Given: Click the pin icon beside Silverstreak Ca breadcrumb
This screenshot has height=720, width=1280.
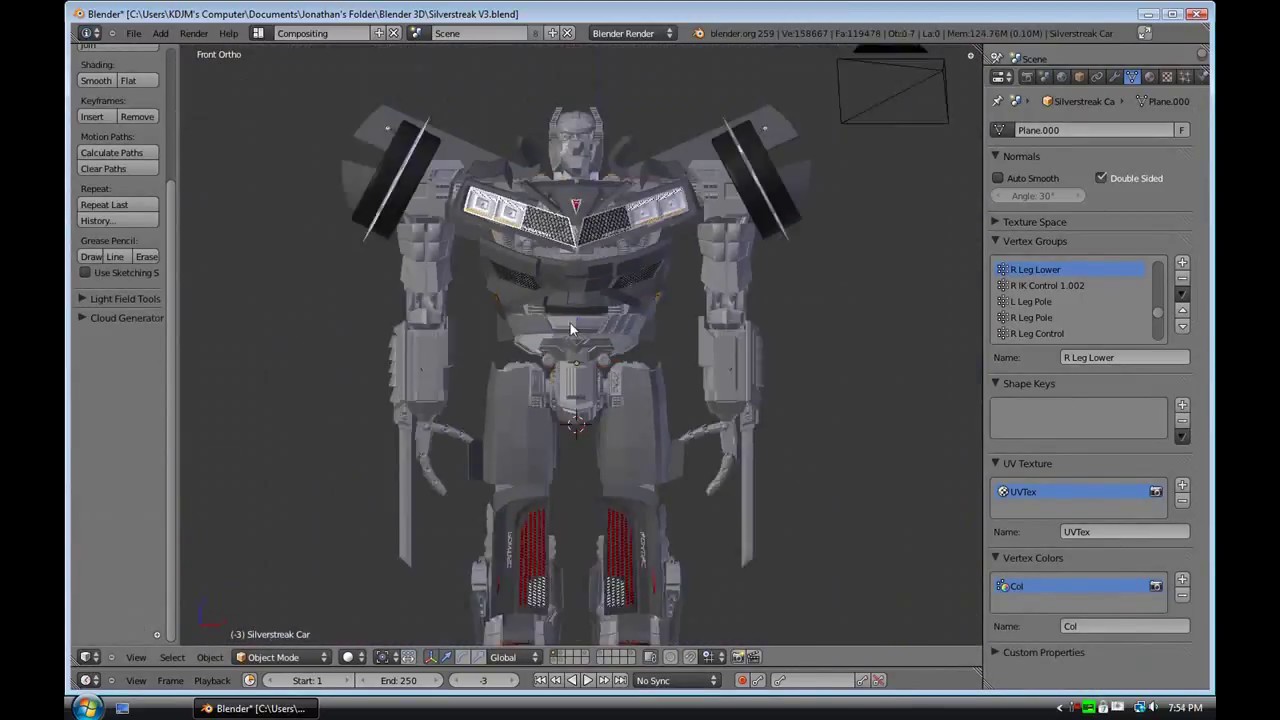Looking at the screenshot, I should 997,101.
